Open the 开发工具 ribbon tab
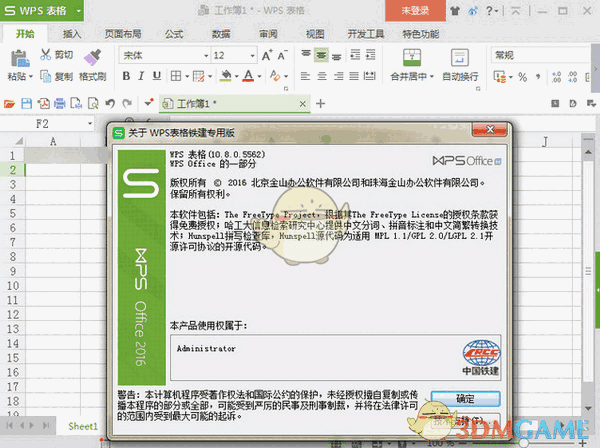Image resolution: width=600 pixels, height=448 pixels. [x=365, y=34]
